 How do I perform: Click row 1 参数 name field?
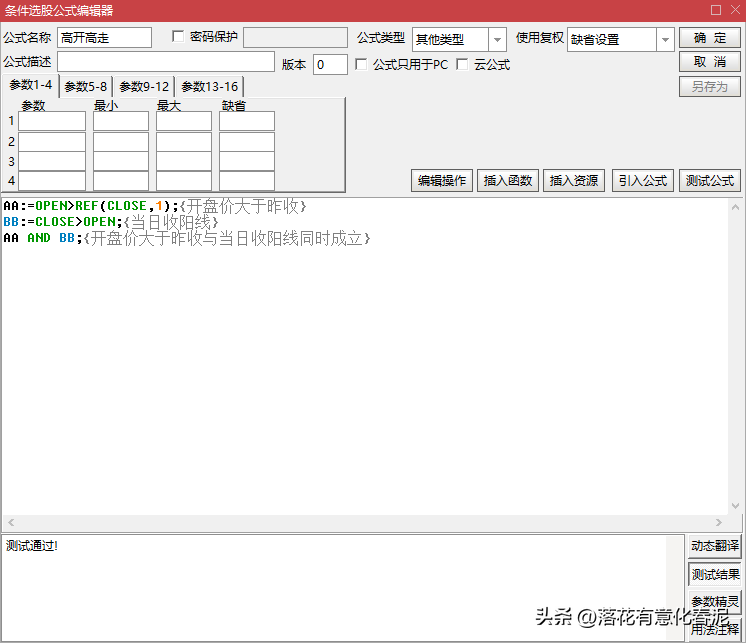pyautogui.click(x=52, y=121)
